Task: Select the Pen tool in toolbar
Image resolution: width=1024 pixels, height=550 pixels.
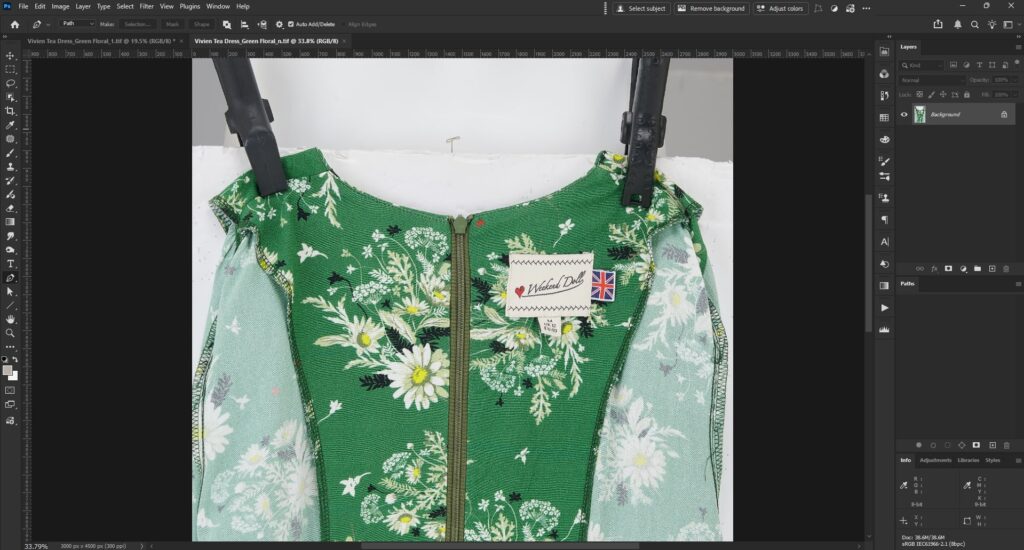Action: [10, 278]
